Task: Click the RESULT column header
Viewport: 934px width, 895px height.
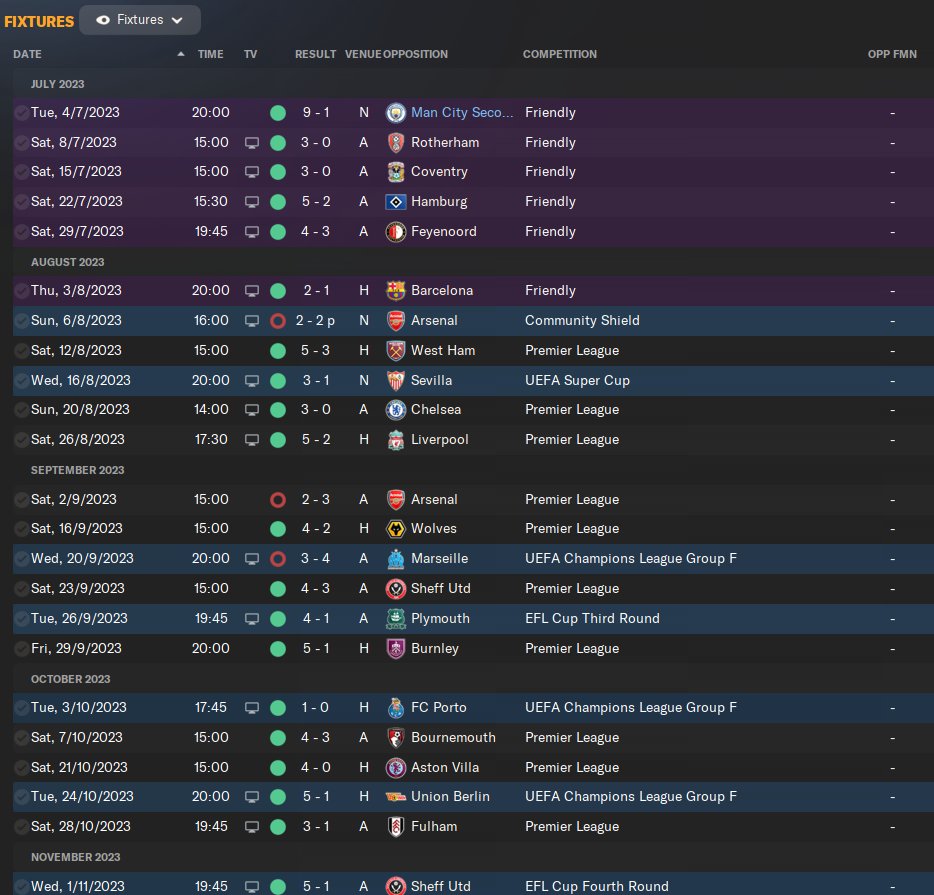Action: click(x=315, y=54)
